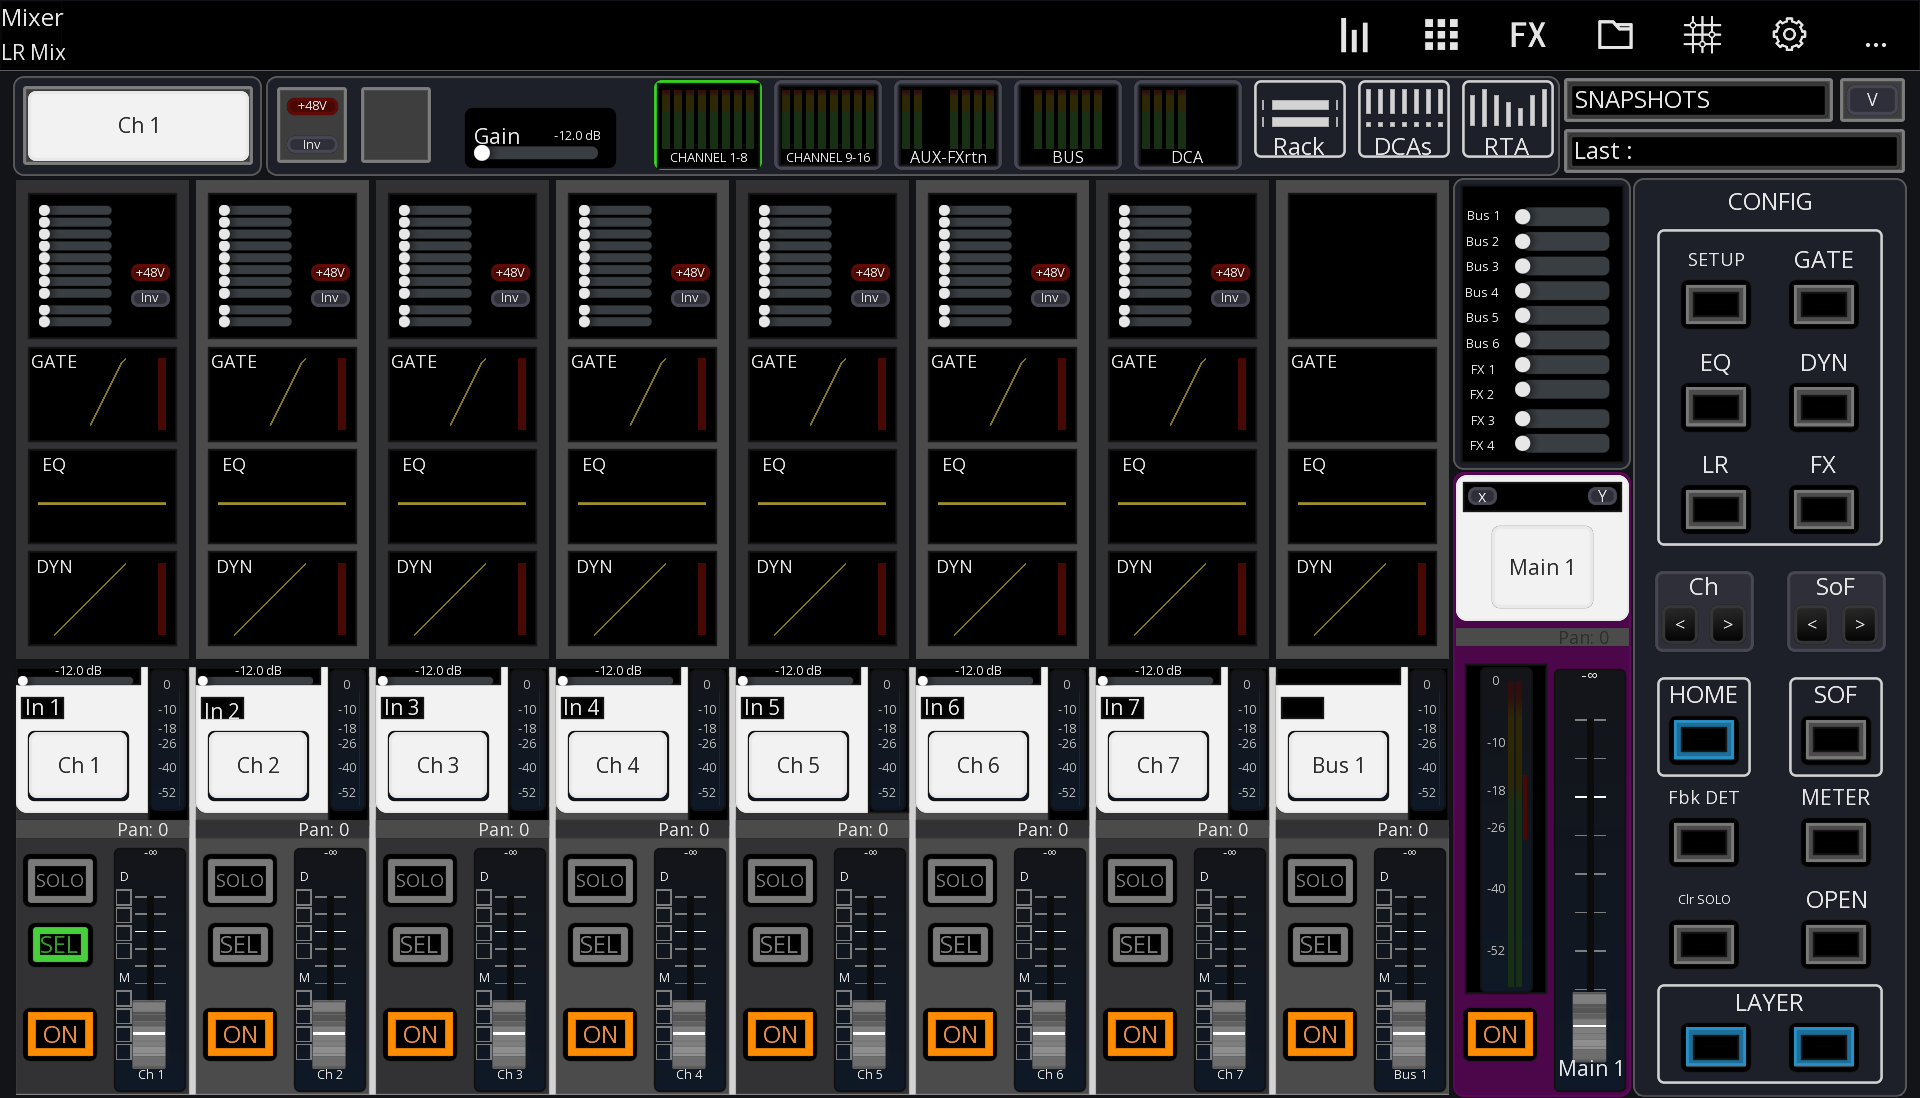Click the HOME button
Viewport: 1920px width, 1098px height.
[x=1704, y=740]
